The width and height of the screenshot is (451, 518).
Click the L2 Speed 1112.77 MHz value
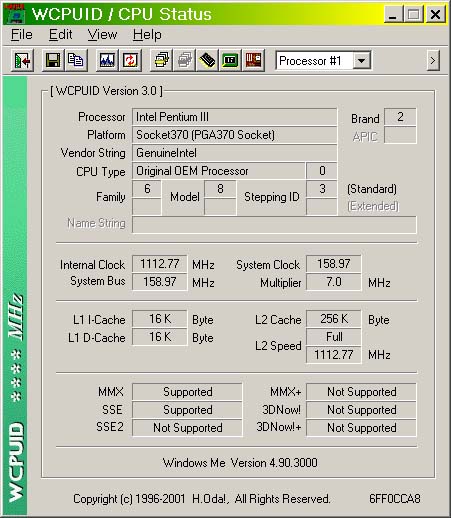[x=333, y=355]
